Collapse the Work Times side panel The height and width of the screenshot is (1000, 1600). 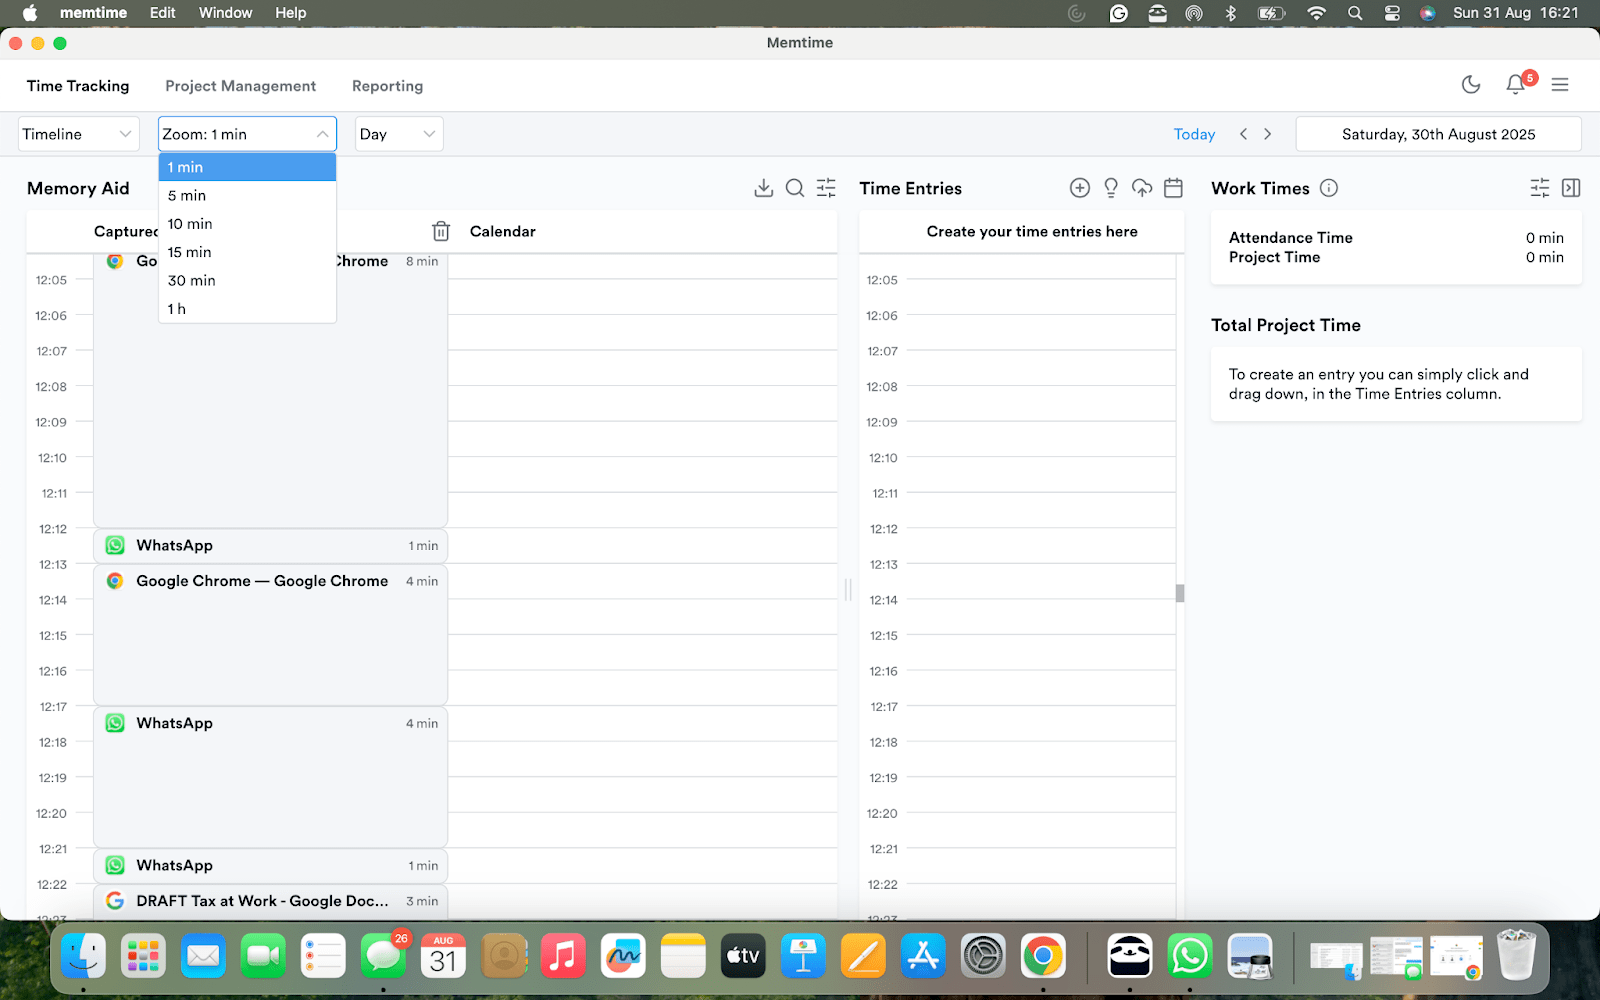point(1571,188)
